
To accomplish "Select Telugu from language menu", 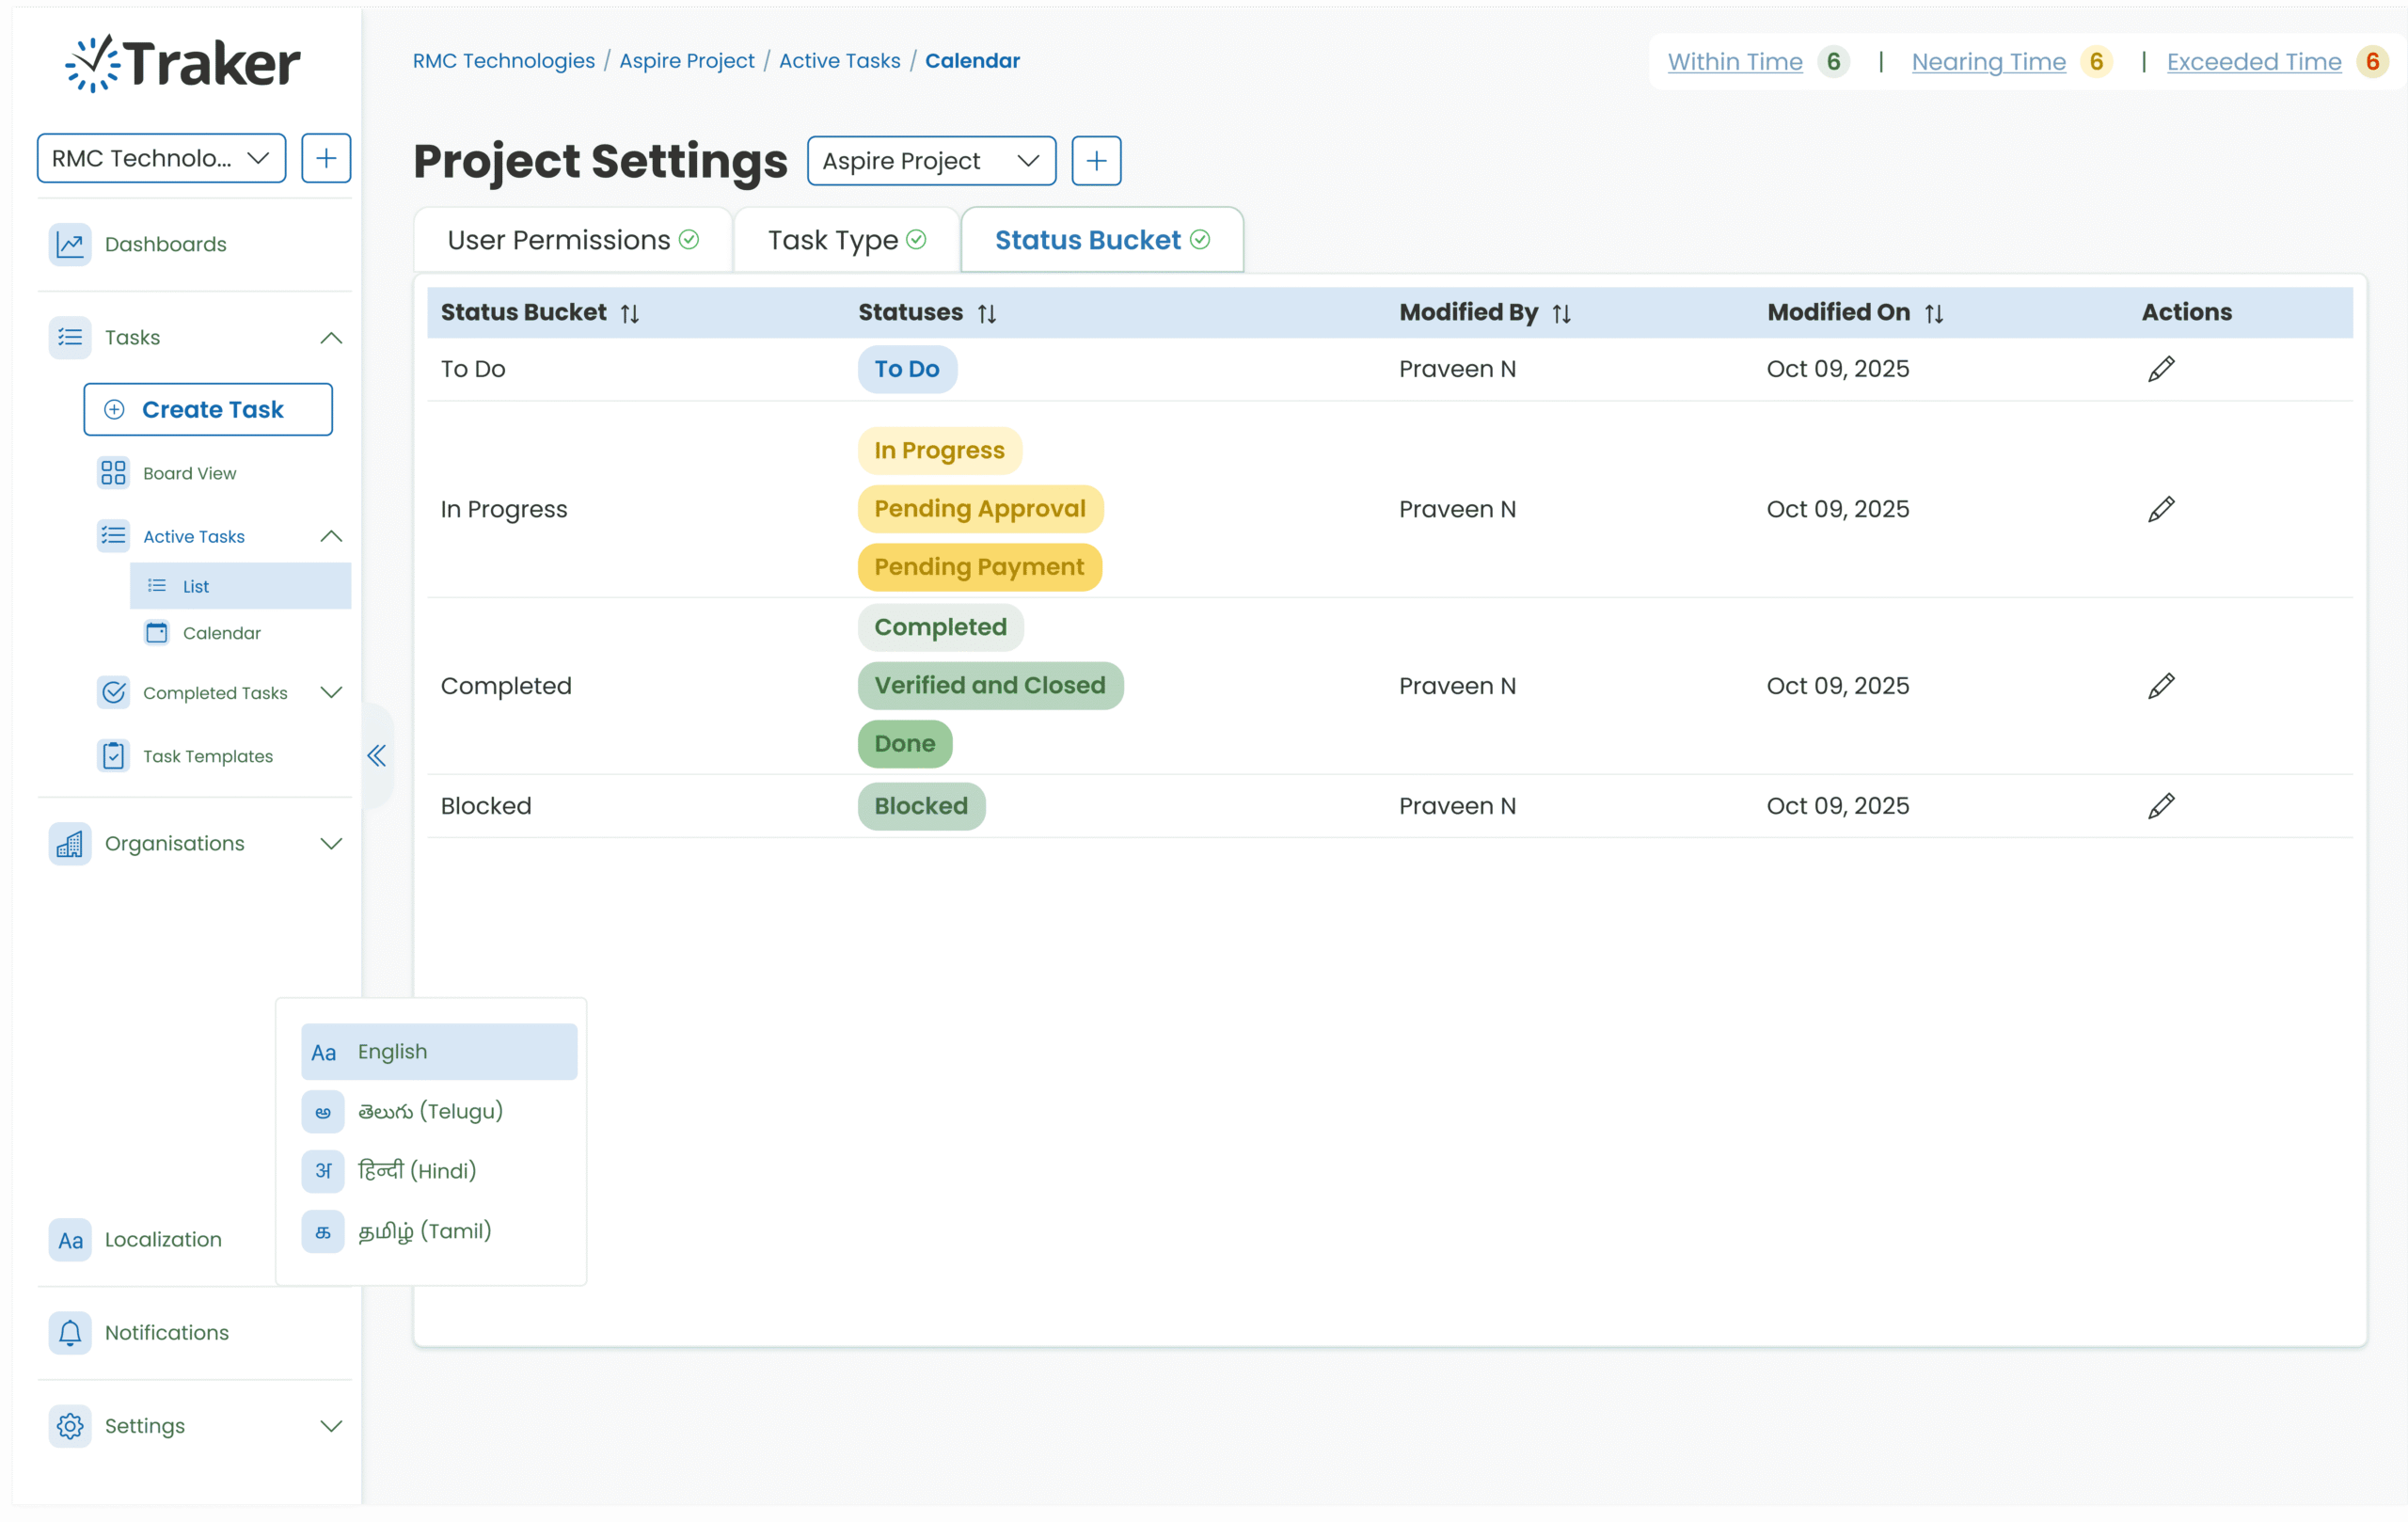I will coord(430,1112).
